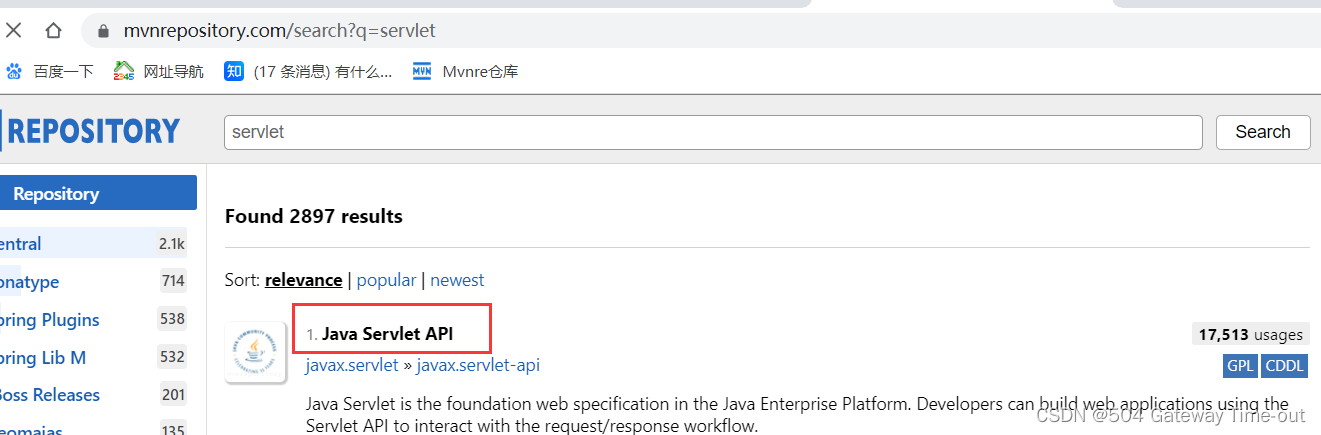Select the Repository sidebar tab
This screenshot has height=435, width=1321.
(97, 193)
